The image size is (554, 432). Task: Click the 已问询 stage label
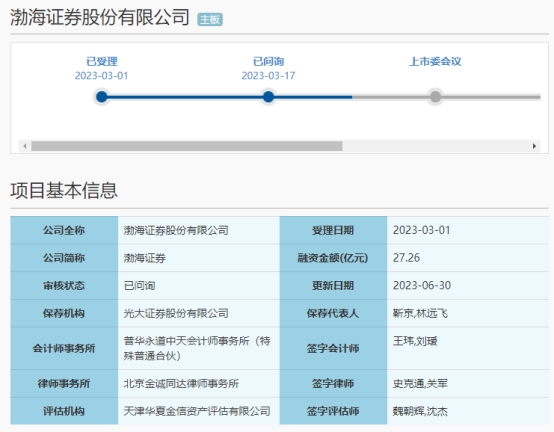tap(269, 61)
